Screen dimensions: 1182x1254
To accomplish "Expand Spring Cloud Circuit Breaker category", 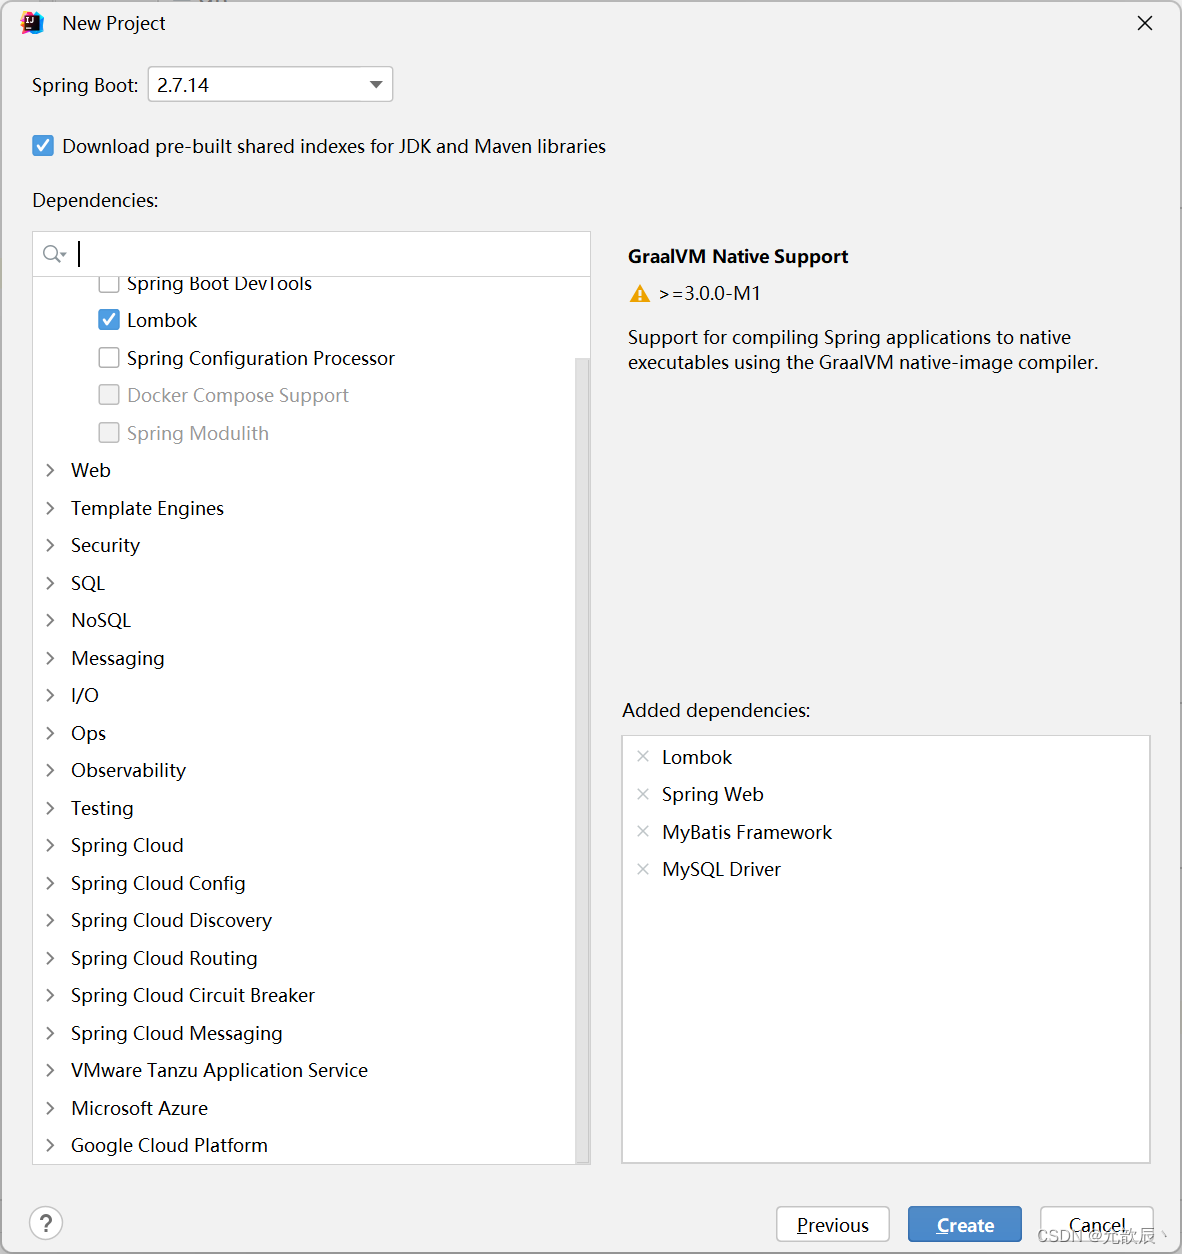I will pos(50,995).
